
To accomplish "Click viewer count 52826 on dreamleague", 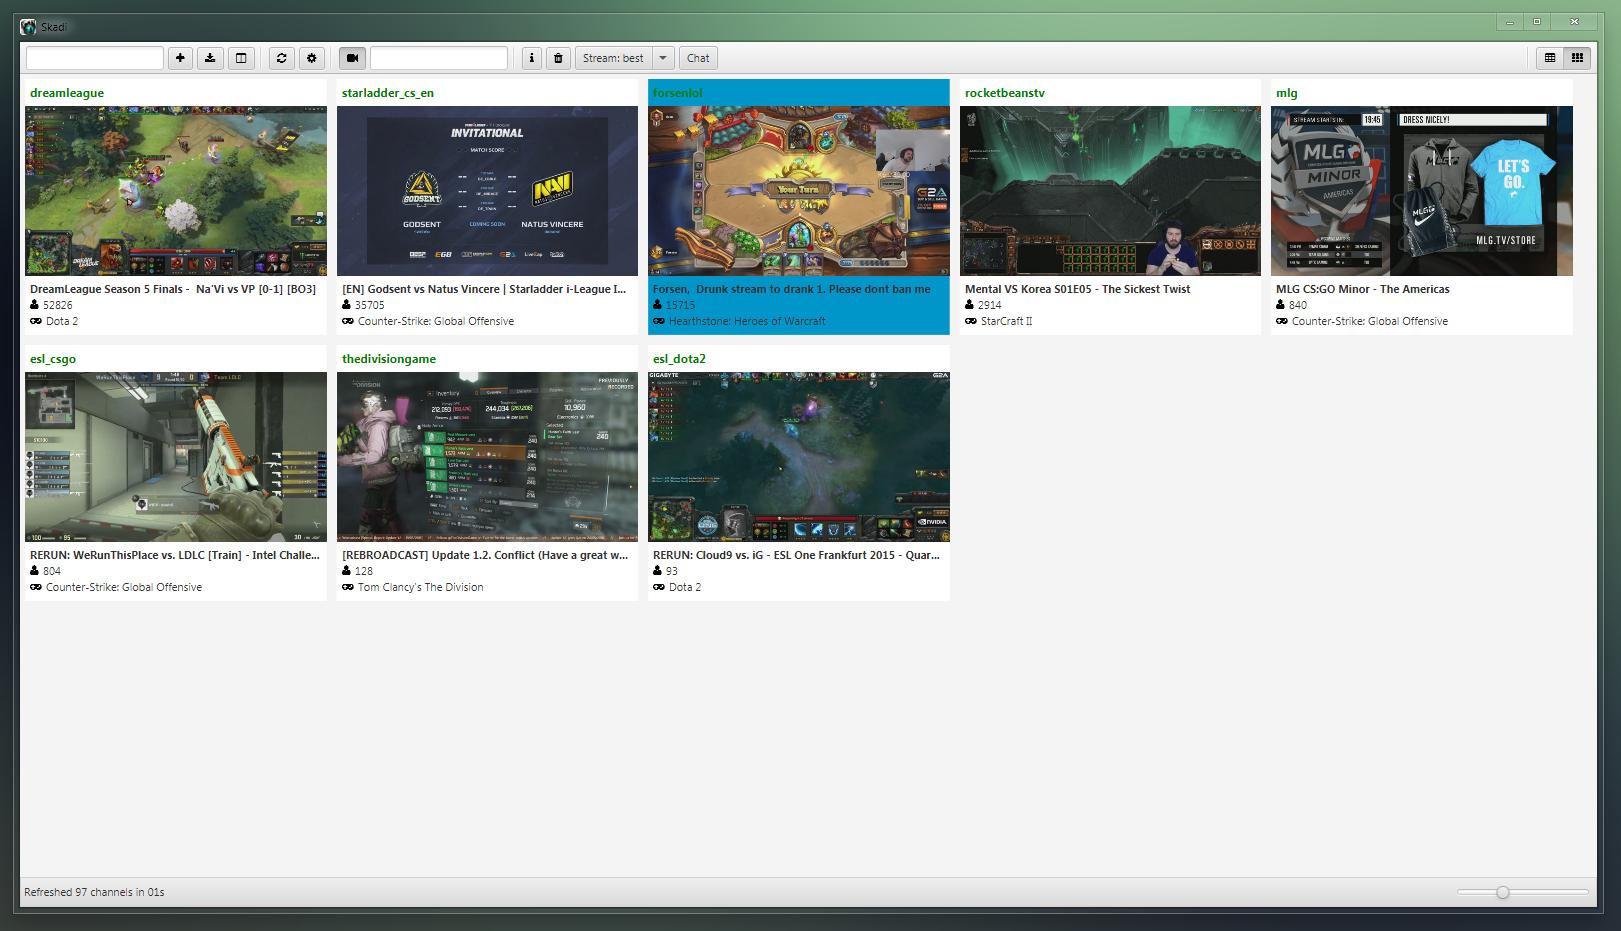I will (59, 305).
